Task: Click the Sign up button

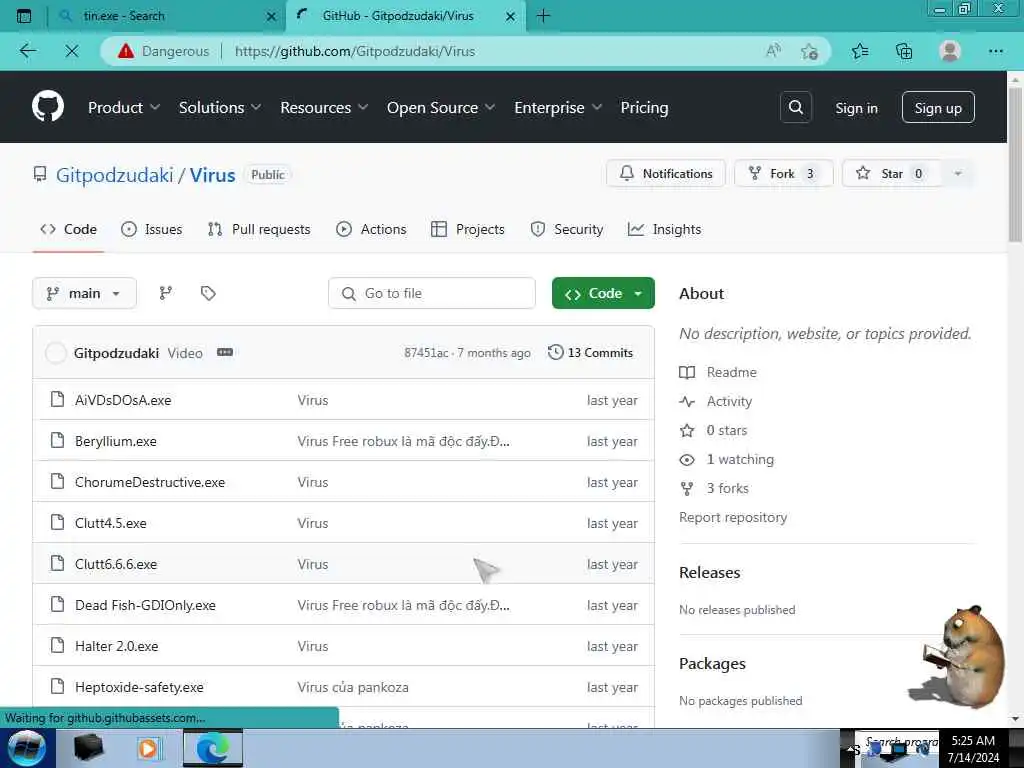Action: click(938, 108)
